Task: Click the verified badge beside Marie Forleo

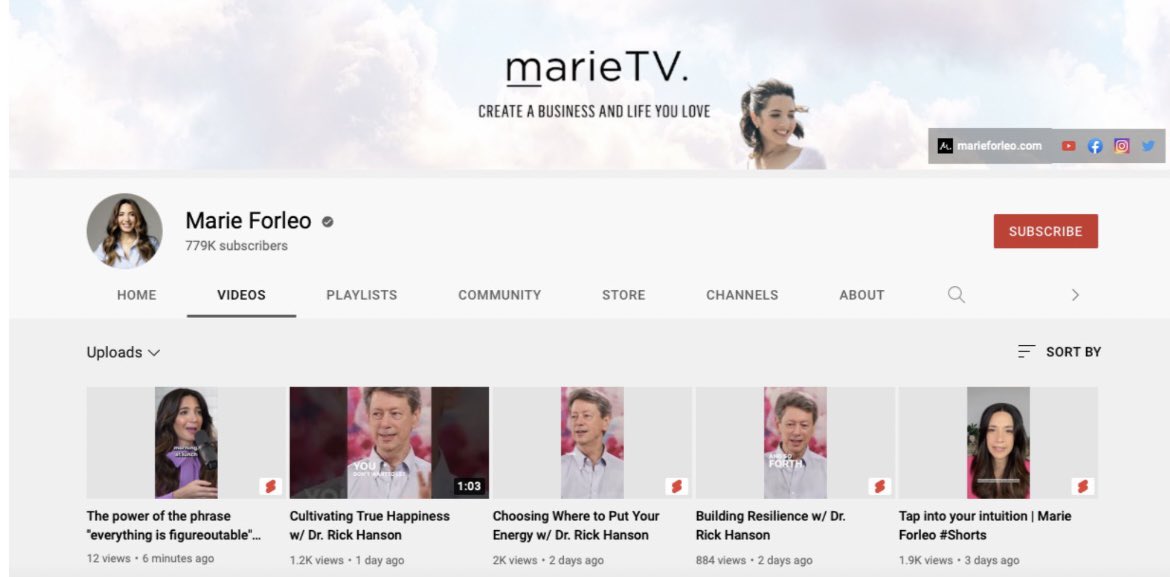Action: [x=328, y=222]
